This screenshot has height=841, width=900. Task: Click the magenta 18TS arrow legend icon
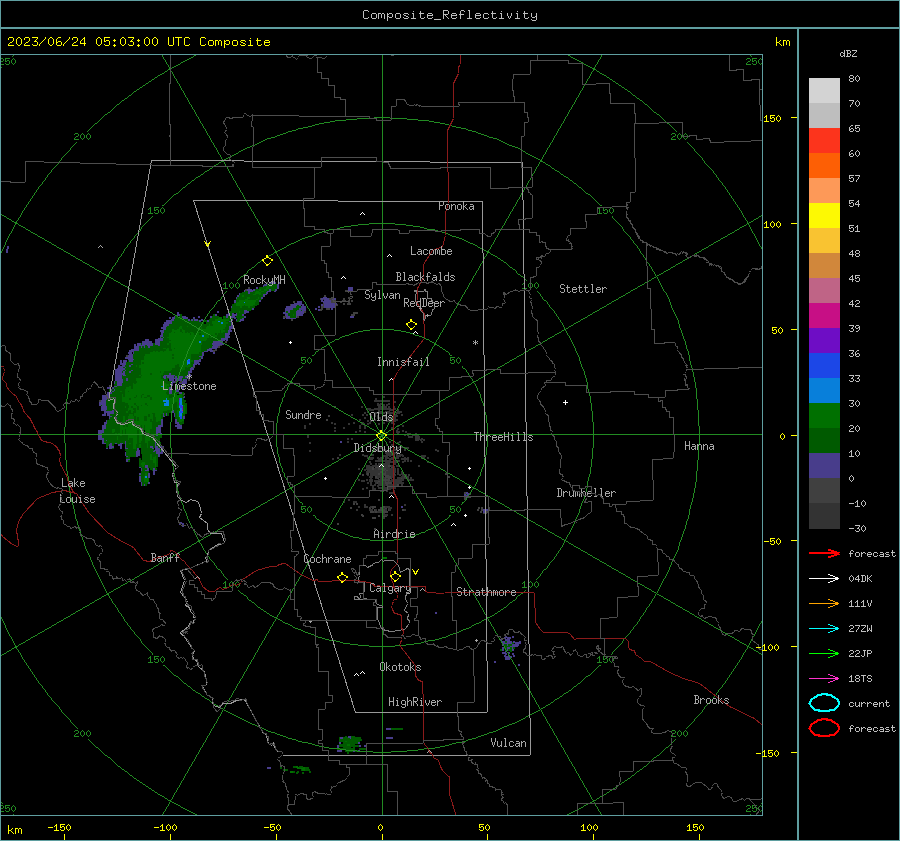pos(824,679)
